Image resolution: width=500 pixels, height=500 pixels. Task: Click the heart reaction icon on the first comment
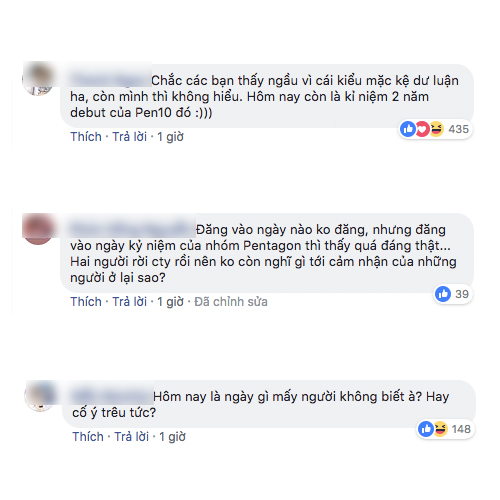tap(422, 129)
